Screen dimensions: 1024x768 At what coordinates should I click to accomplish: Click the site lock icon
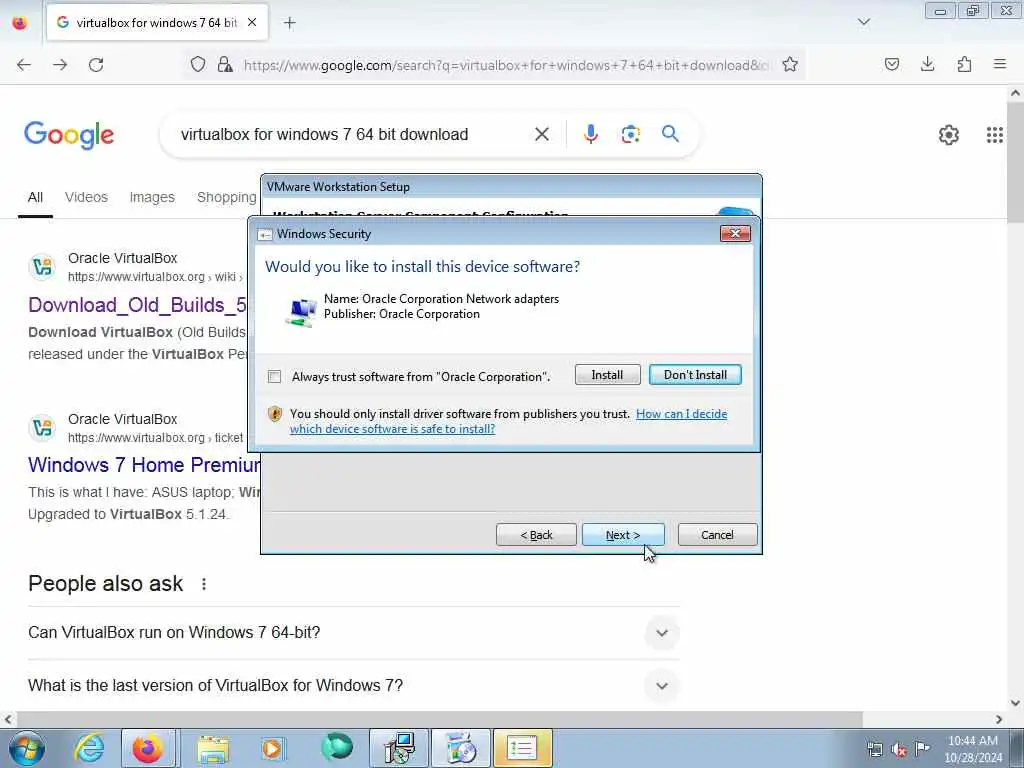(225, 64)
